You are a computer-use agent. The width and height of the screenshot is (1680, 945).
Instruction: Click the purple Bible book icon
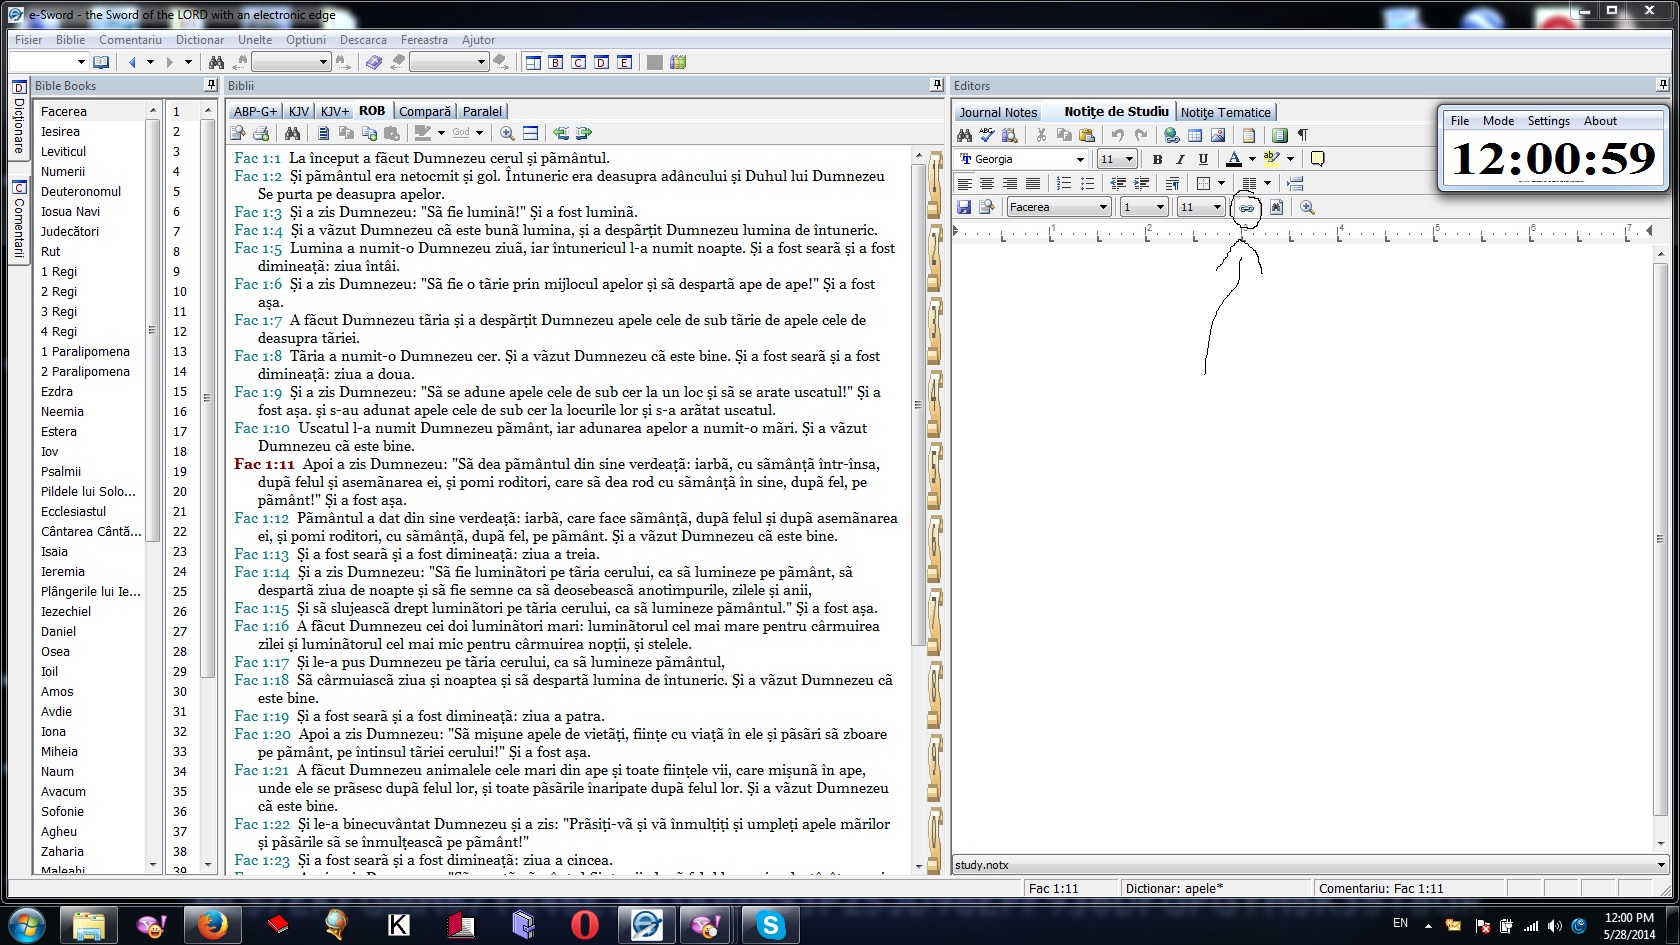(x=374, y=62)
